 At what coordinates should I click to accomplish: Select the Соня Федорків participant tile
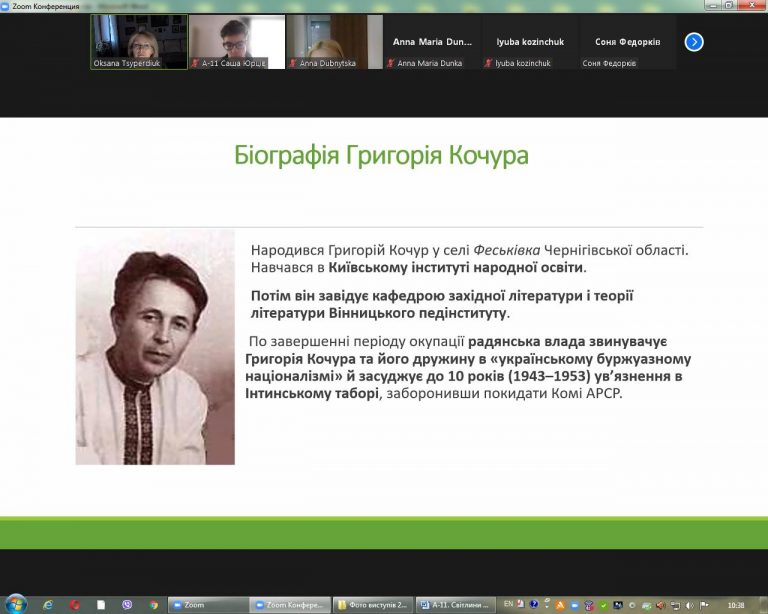tap(627, 42)
